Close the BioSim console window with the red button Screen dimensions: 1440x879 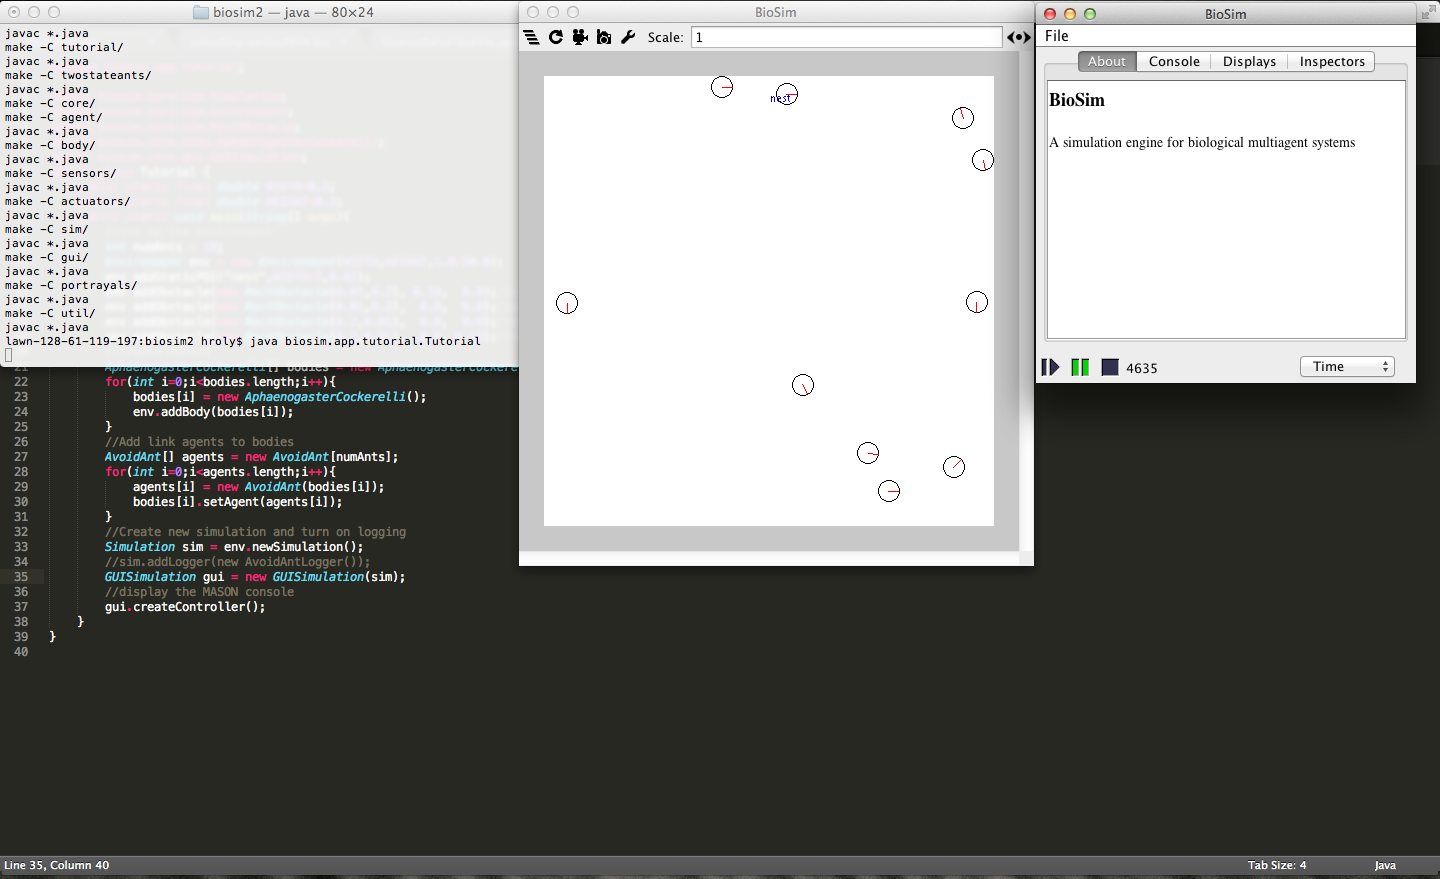1050,14
